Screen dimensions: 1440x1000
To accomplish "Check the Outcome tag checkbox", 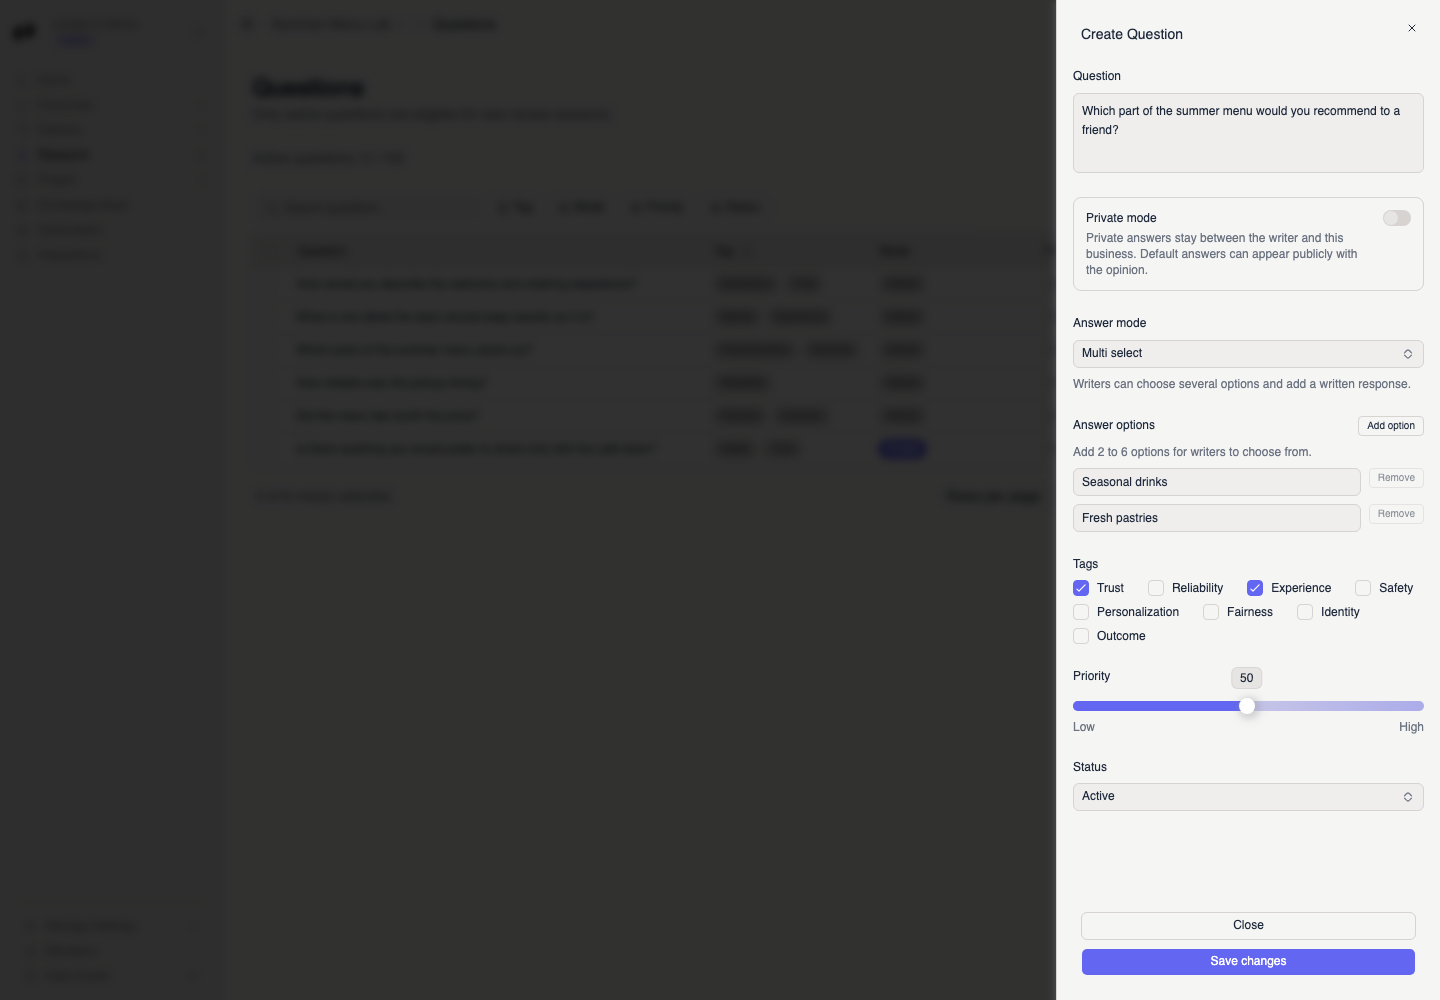I will click(x=1081, y=636).
